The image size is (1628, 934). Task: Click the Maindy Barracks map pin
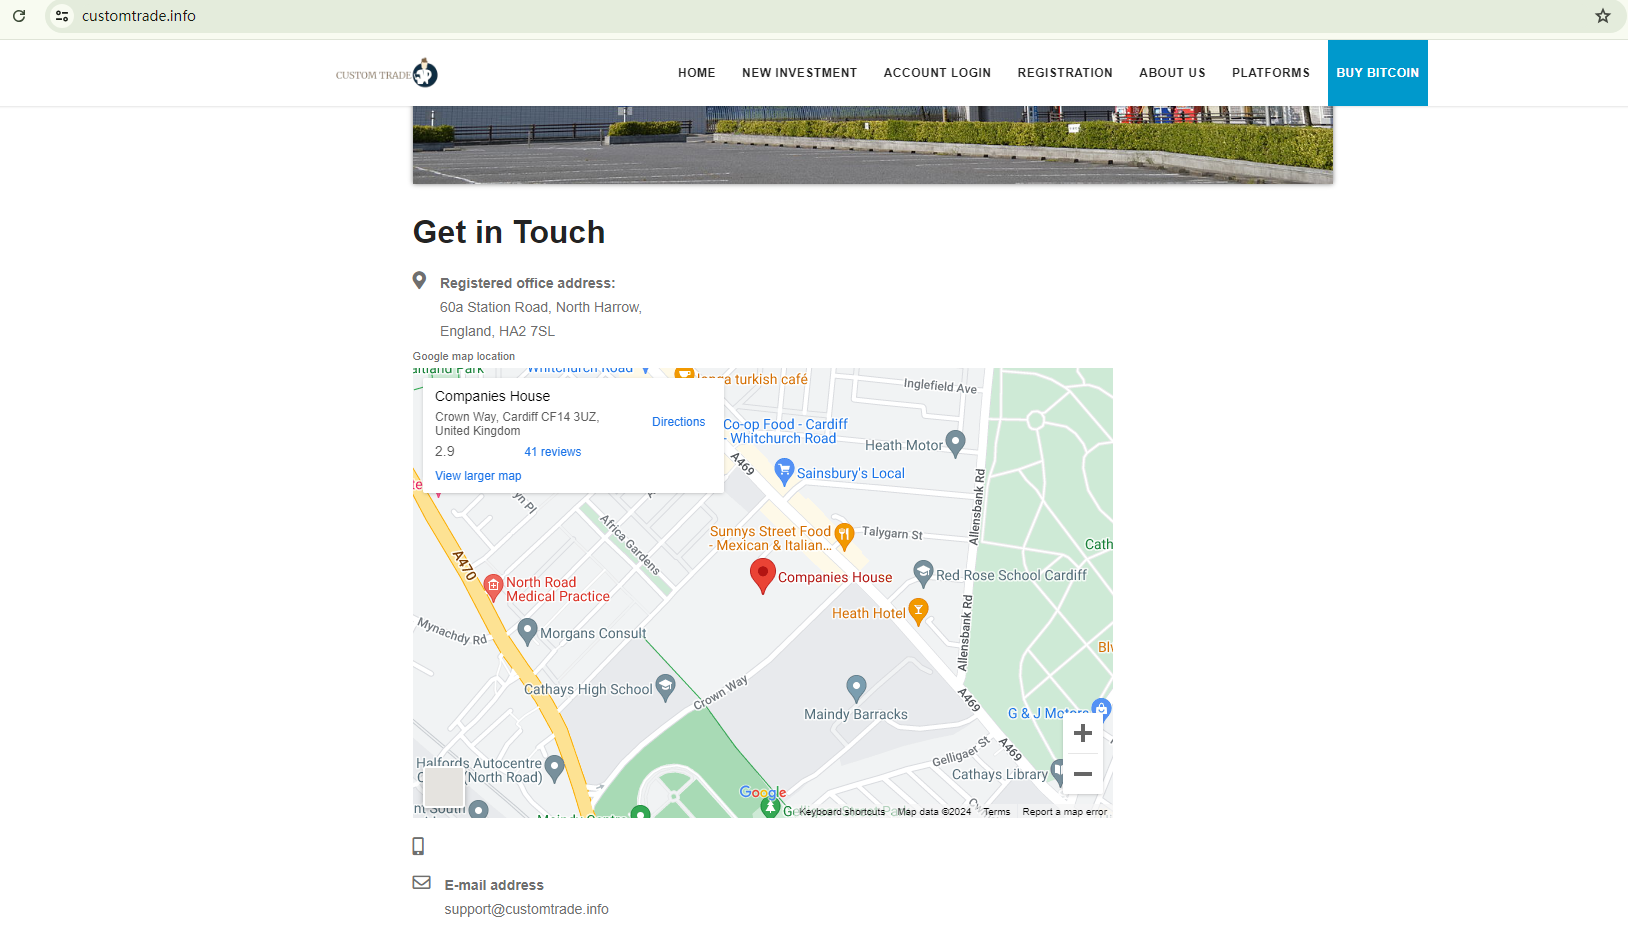click(x=856, y=688)
